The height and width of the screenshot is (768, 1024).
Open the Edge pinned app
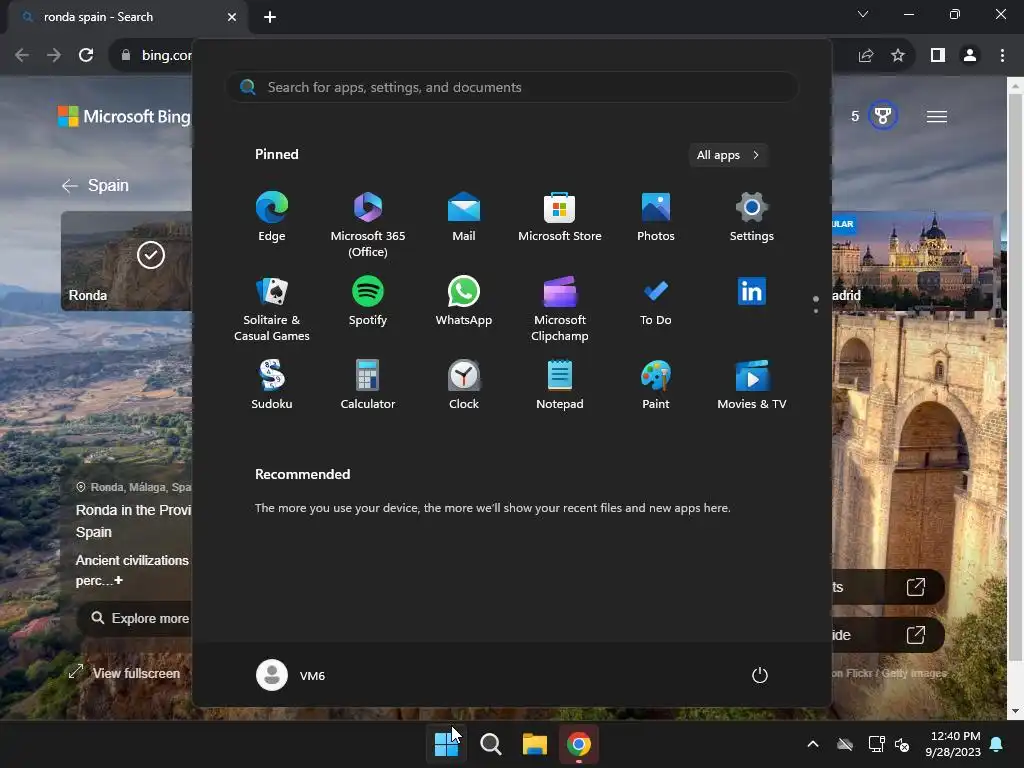[x=272, y=217]
